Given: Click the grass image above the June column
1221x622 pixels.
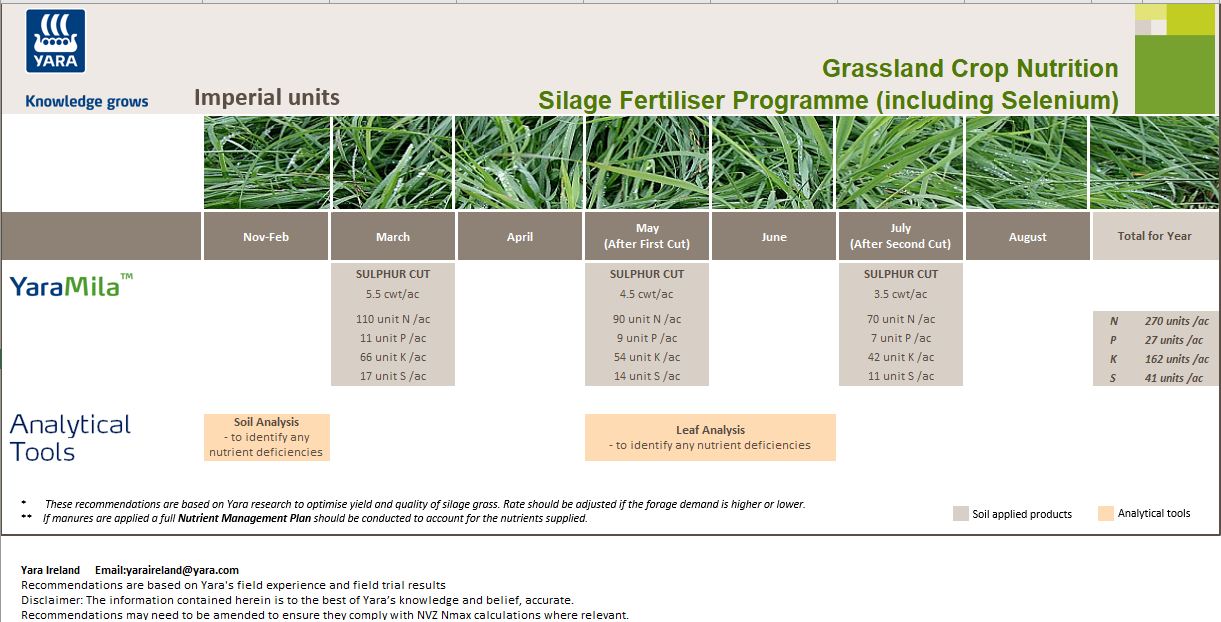Looking at the screenshot, I should coord(773,162).
